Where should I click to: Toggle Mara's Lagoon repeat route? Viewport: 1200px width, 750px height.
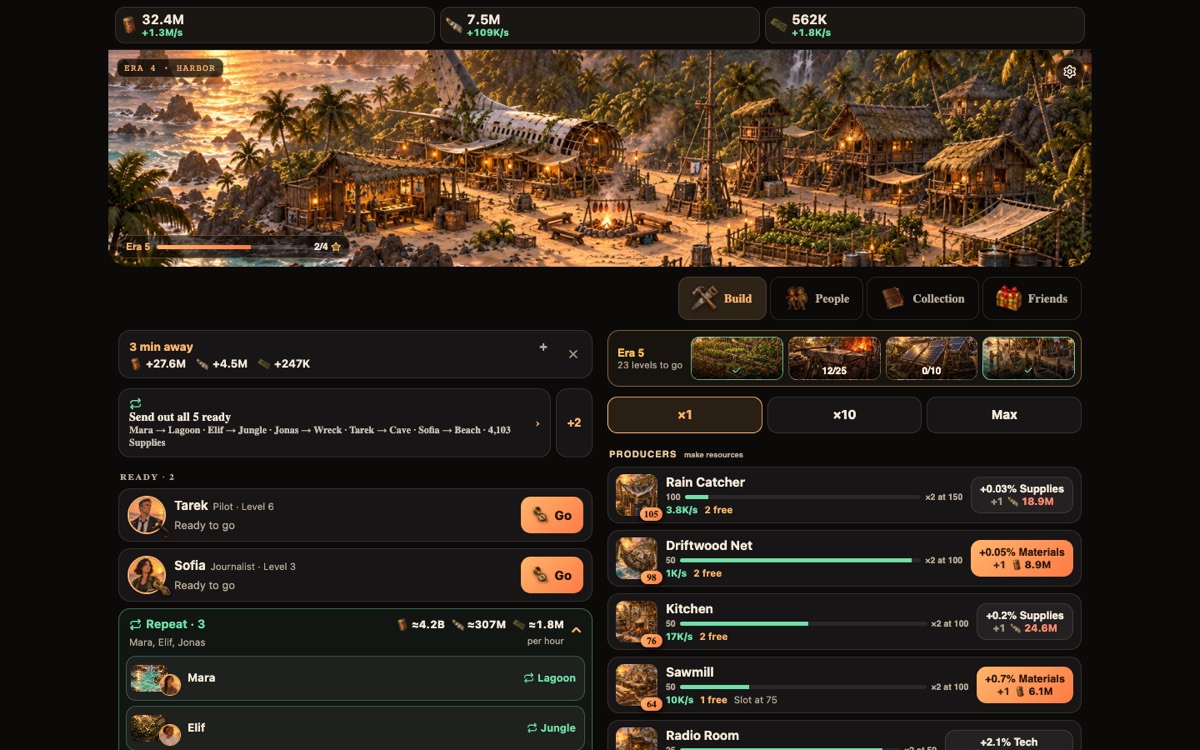(550, 678)
